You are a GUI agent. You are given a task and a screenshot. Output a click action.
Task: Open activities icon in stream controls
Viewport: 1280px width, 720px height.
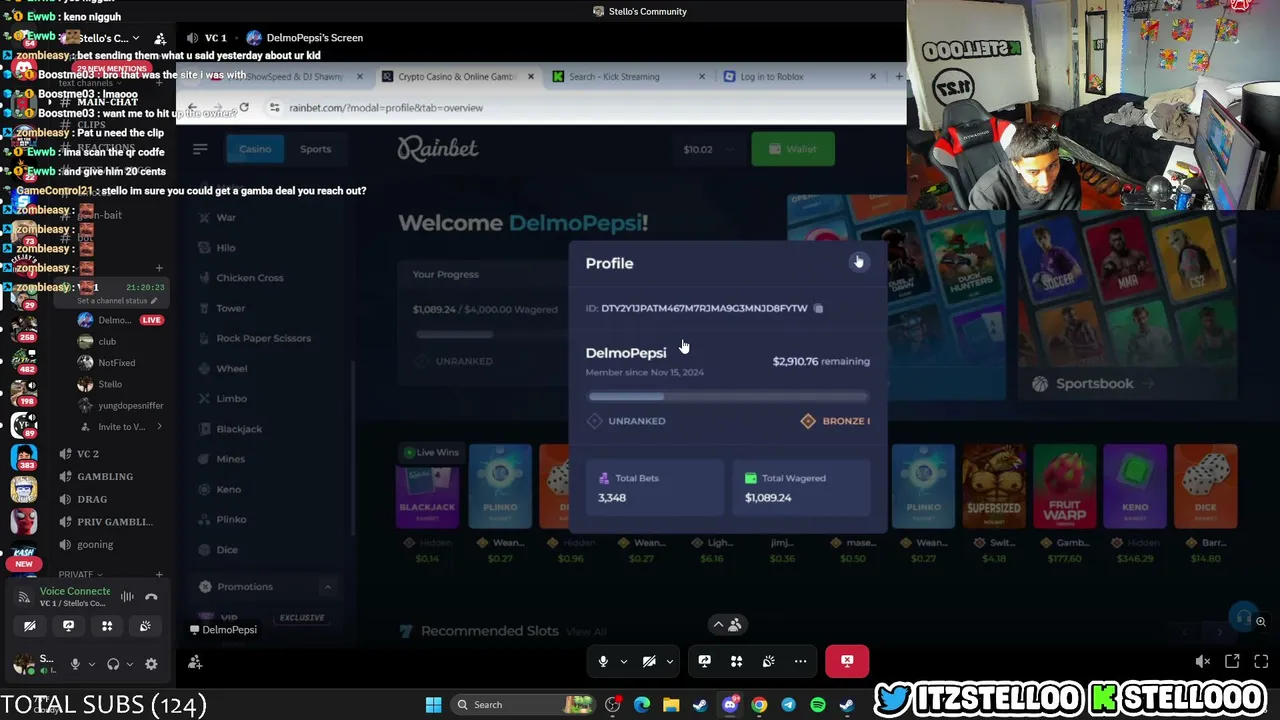click(736, 661)
